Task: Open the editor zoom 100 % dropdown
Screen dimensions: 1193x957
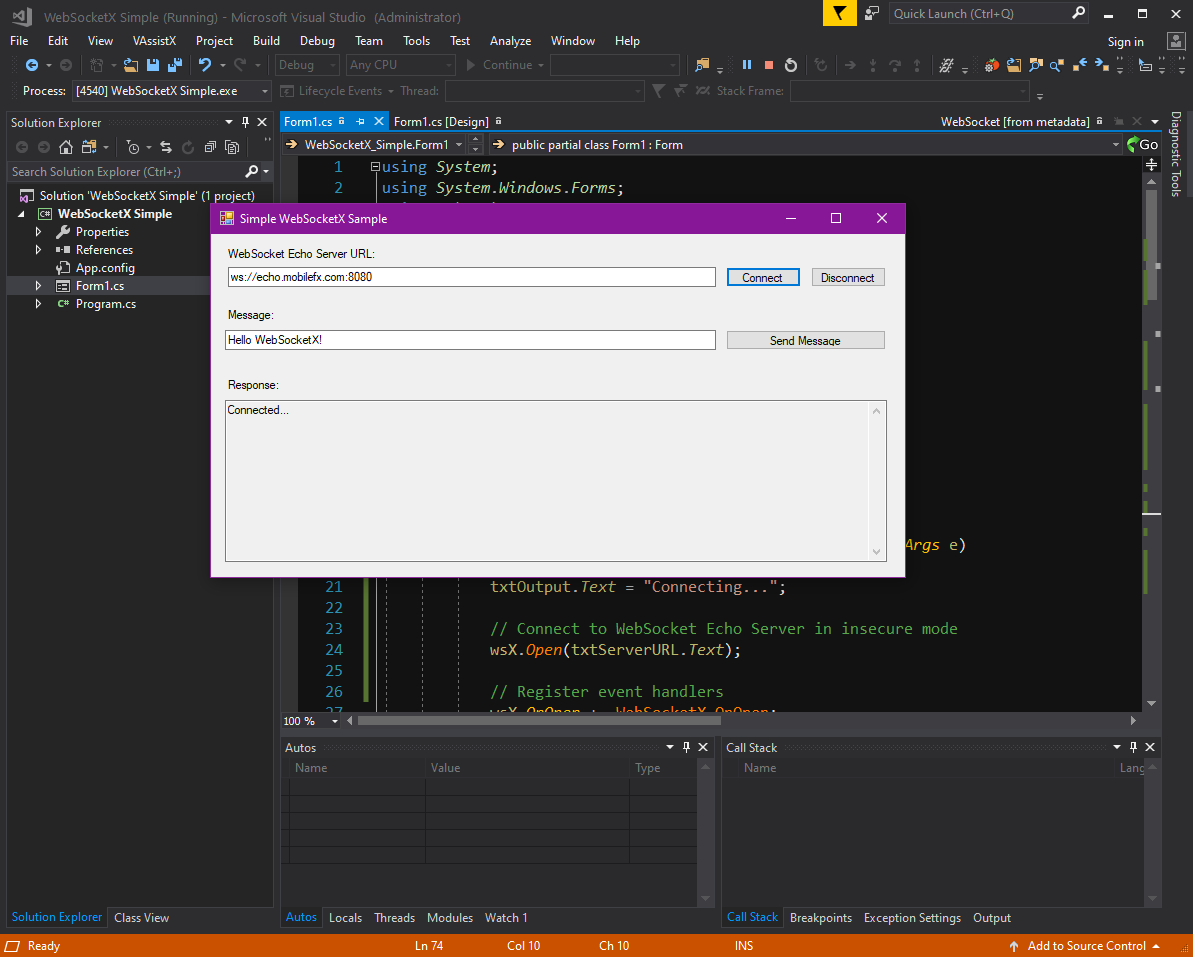Action: tap(334, 721)
